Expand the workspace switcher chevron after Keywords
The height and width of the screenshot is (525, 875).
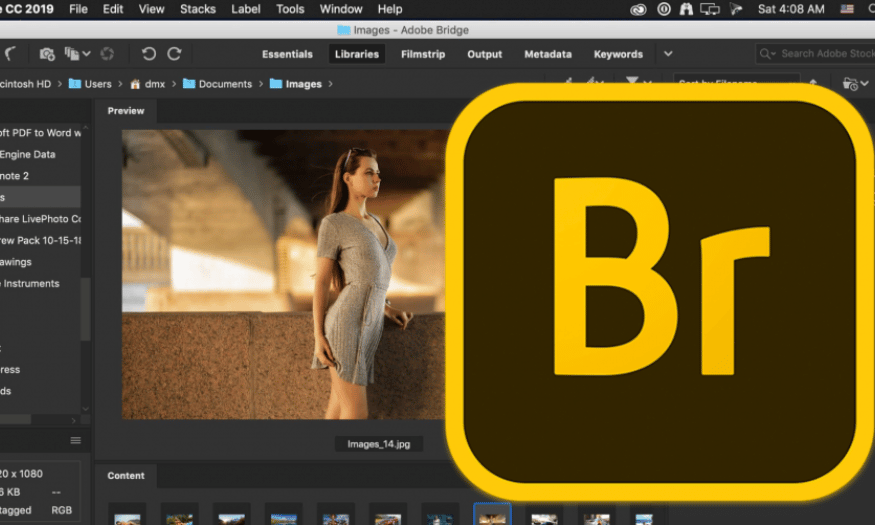click(x=668, y=54)
